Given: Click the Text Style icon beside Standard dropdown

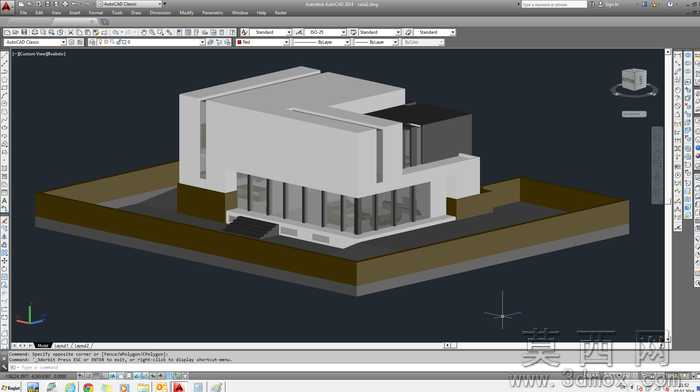Looking at the screenshot, I should [244, 32].
